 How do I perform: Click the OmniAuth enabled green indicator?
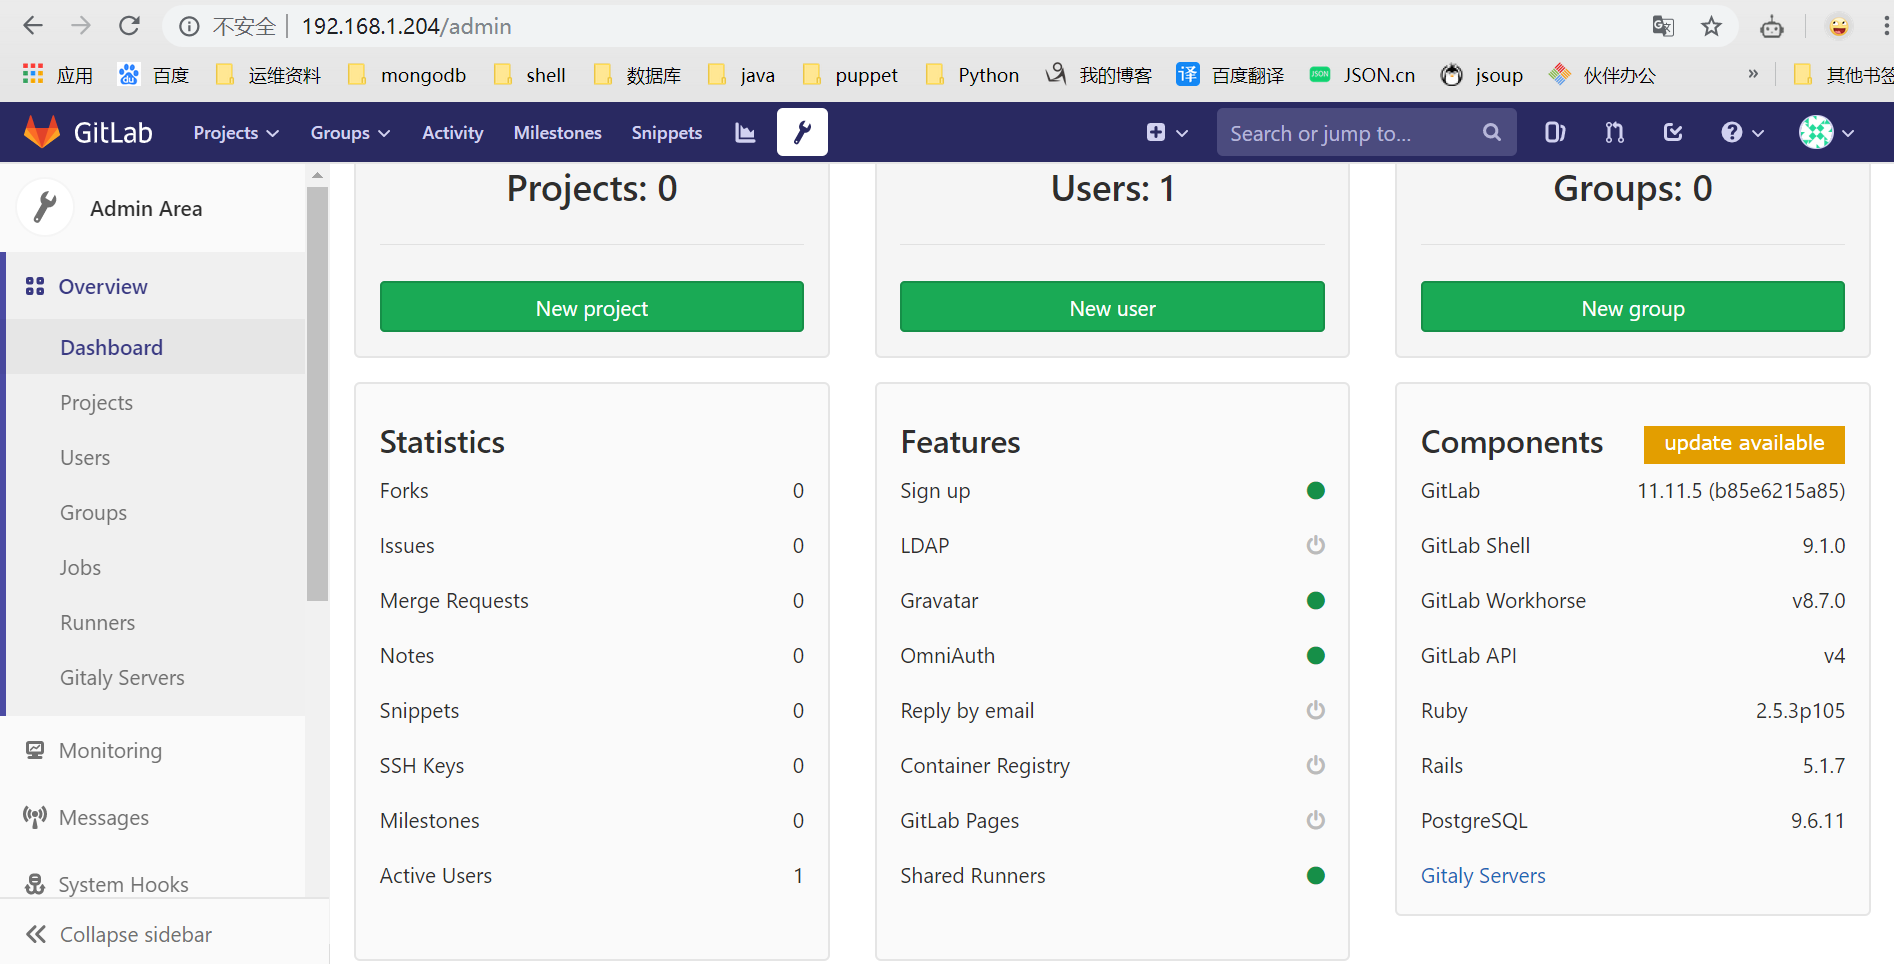point(1316,655)
